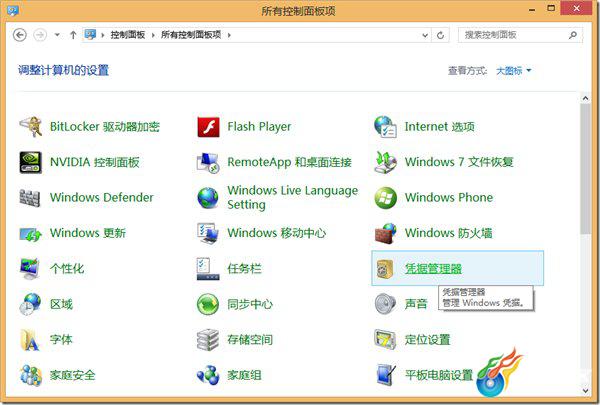The height and width of the screenshot is (405, 600).
Task: Open the Internet 选项 globe icon
Action: 385,127
